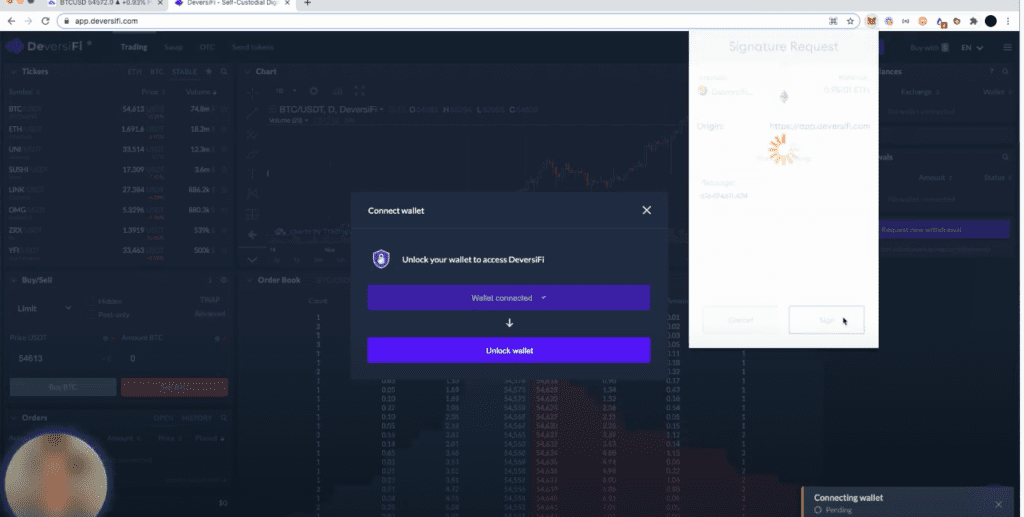Viewport: 1024px width, 517px height.
Task: Favorite the YFI ticker star
Action: (224, 251)
